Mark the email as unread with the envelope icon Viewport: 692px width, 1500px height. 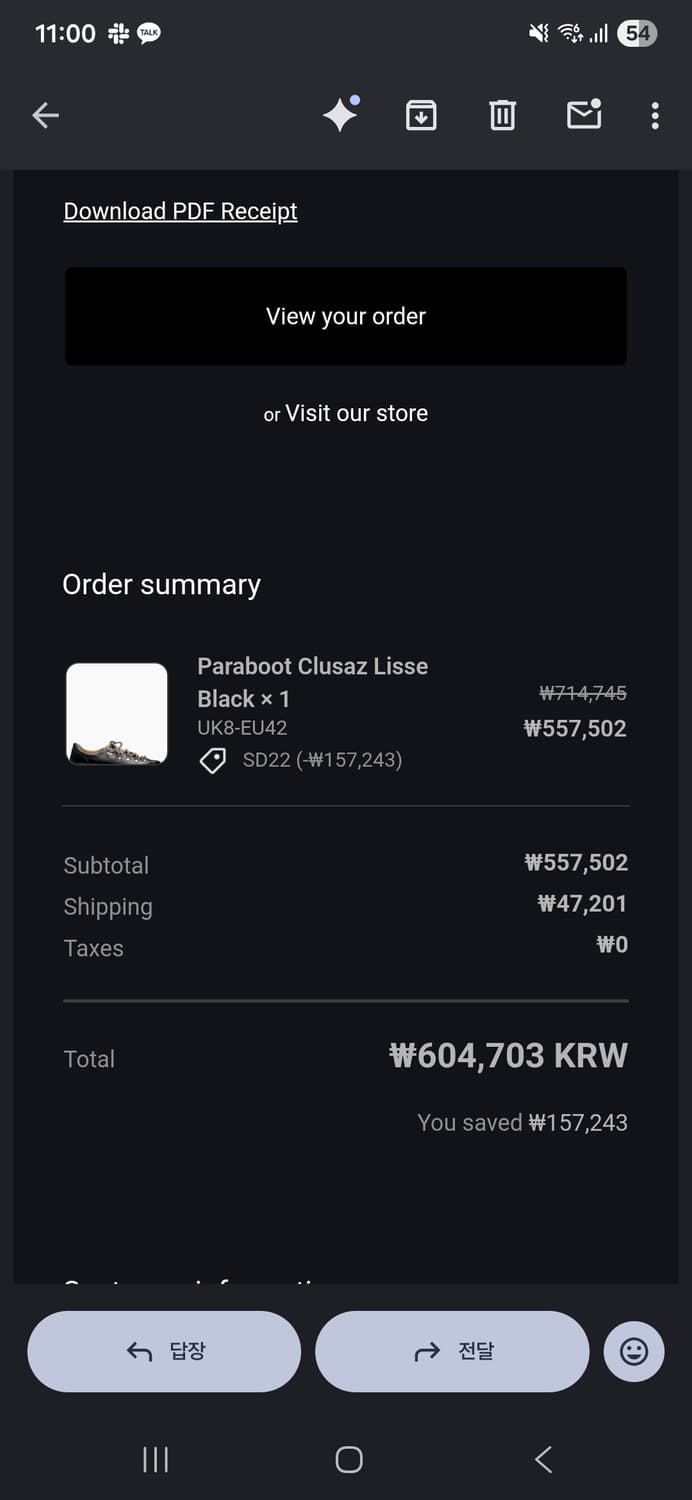584,116
